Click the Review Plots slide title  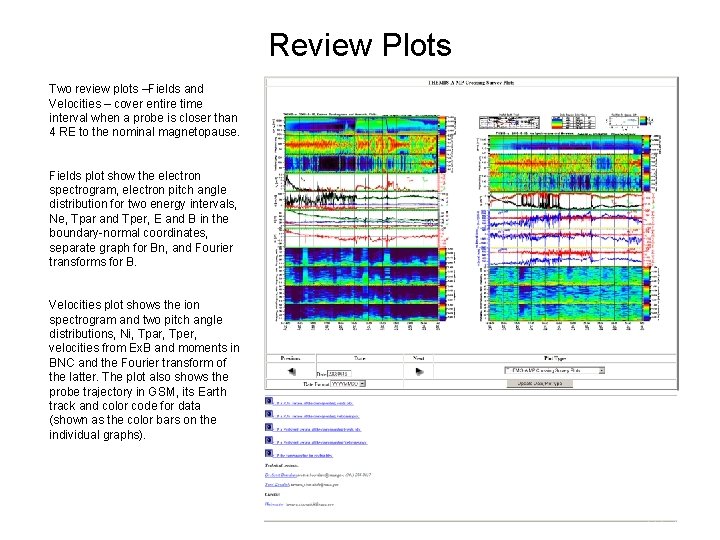click(360, 45)
